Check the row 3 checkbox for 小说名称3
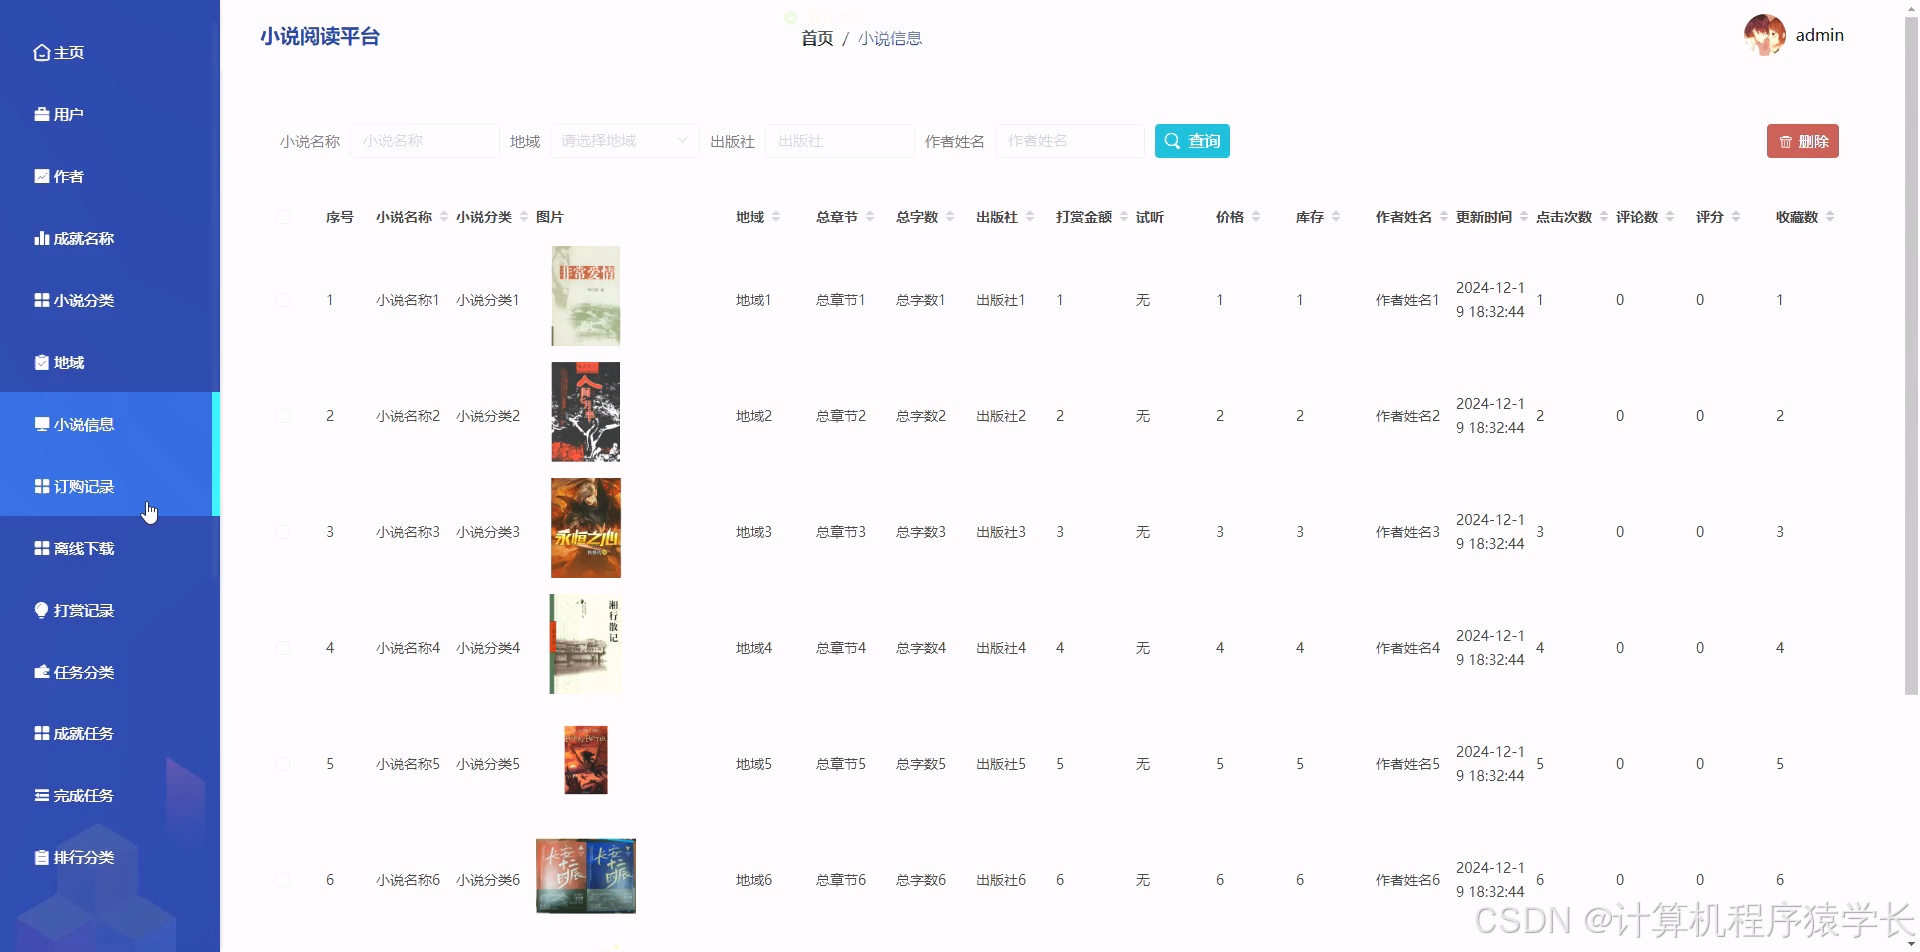Screen dimensions: 1920x952 pos(283,532)
